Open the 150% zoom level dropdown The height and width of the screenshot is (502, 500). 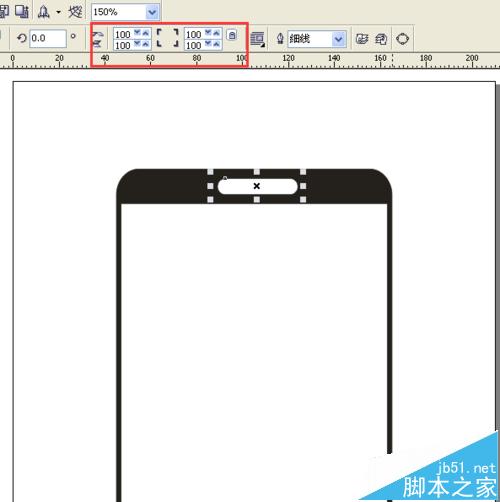pos(152,12)
